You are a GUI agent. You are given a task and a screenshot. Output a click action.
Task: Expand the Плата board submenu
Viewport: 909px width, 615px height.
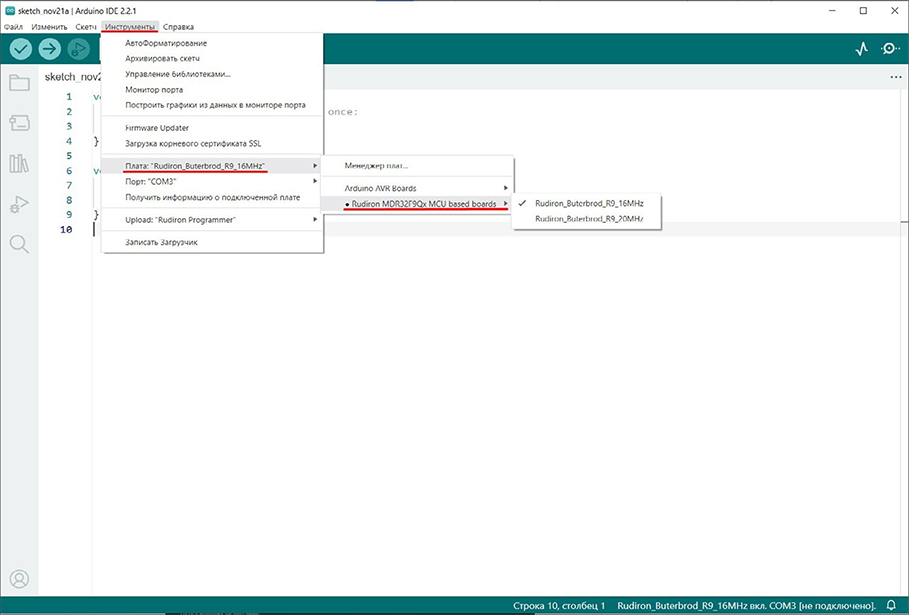(212, 166)
